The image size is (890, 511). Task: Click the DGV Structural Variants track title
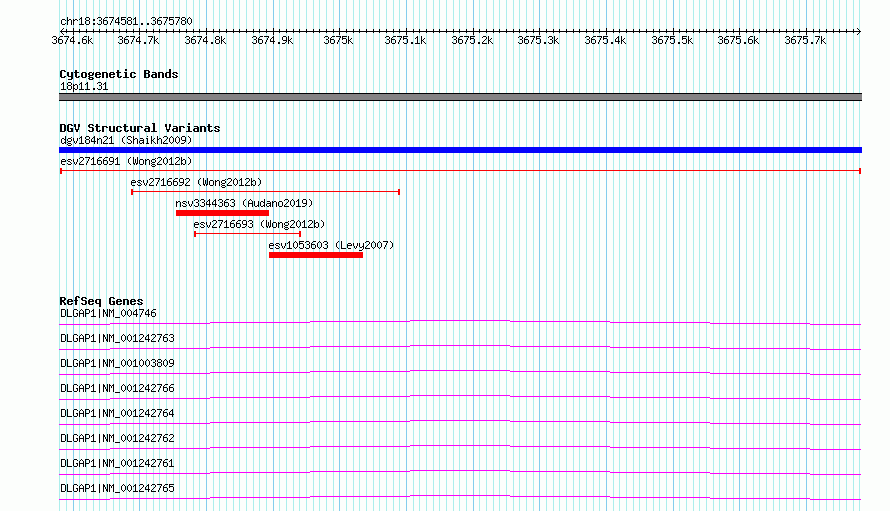click(140, 128)
